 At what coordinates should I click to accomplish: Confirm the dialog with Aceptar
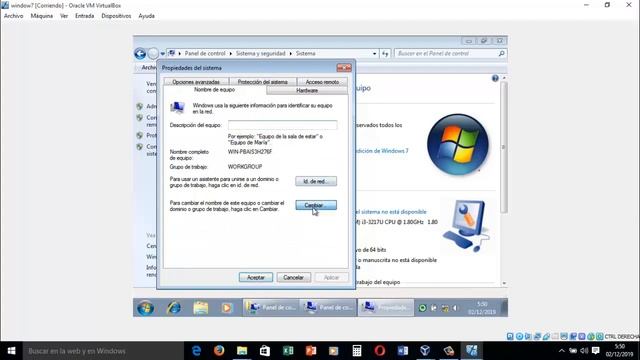tap(256, 277)
